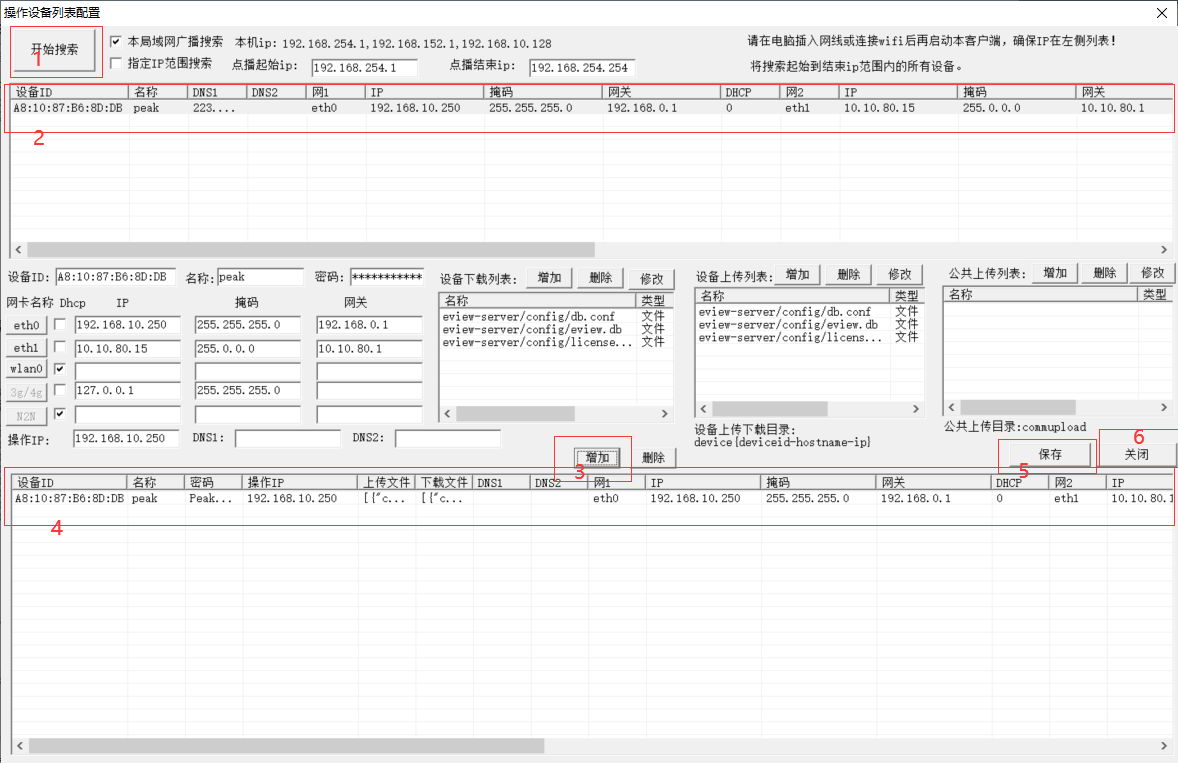Sort top table by 设备ID column header
The width and height of the screenshot is (1178, 763).
coord(70,92)
